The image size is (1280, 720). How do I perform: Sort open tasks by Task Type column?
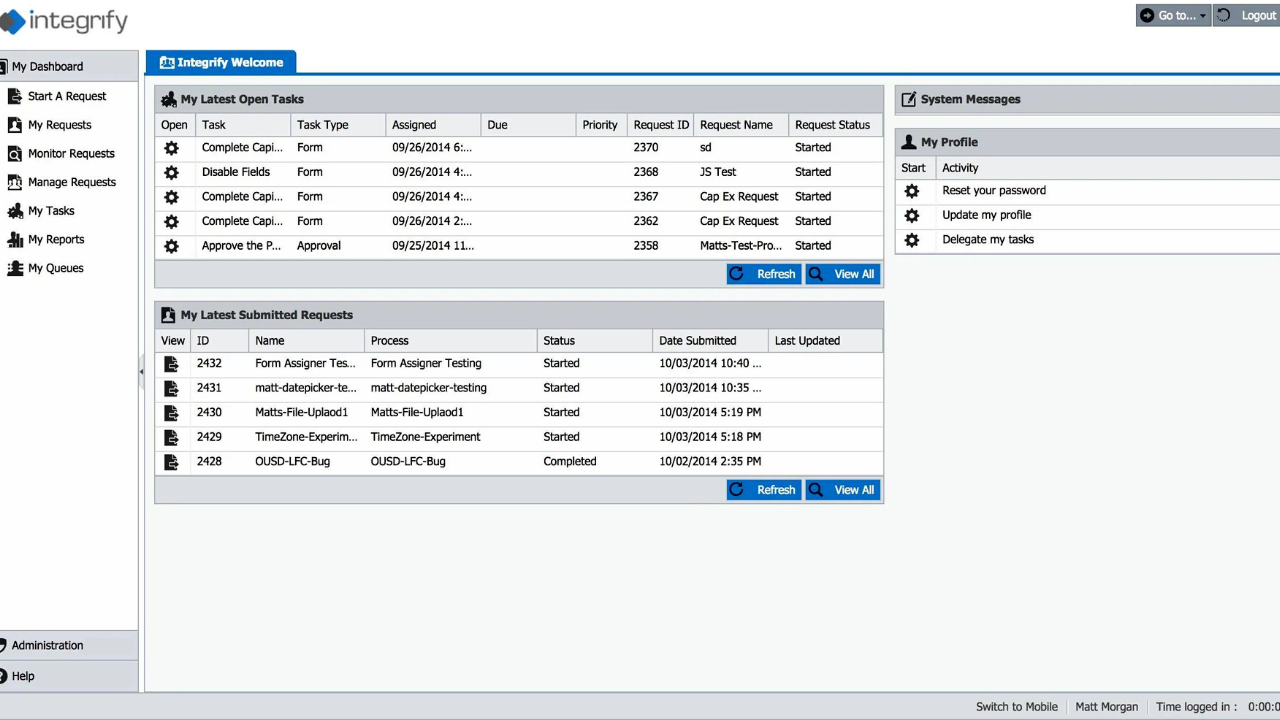coord(338,125)
